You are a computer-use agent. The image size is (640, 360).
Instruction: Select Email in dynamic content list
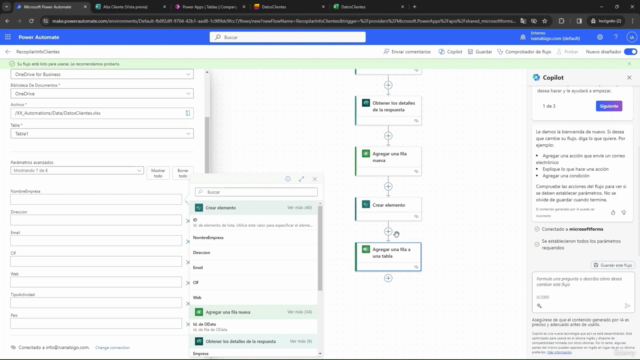click(x=253, y=267)
